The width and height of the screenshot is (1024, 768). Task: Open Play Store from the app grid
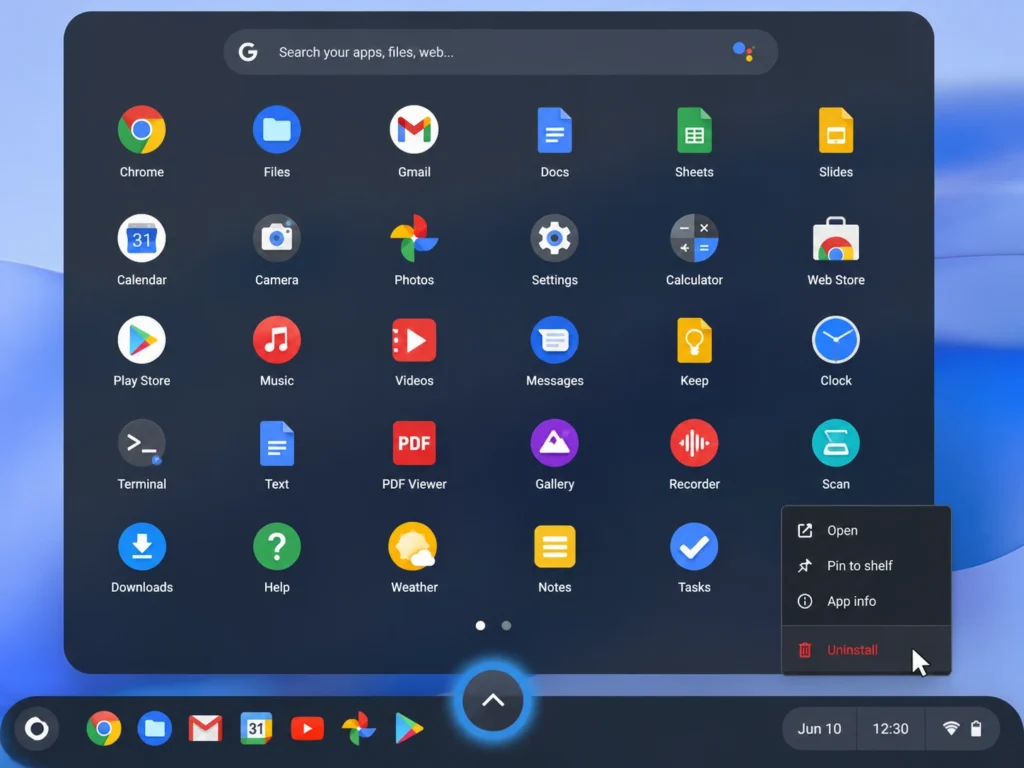[x=142, y=340]
